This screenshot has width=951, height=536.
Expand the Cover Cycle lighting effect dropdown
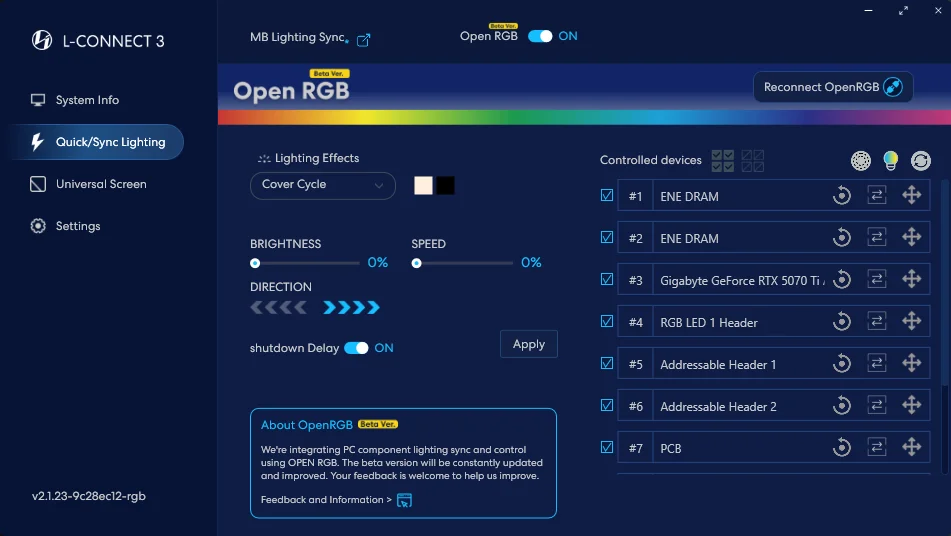323,185
